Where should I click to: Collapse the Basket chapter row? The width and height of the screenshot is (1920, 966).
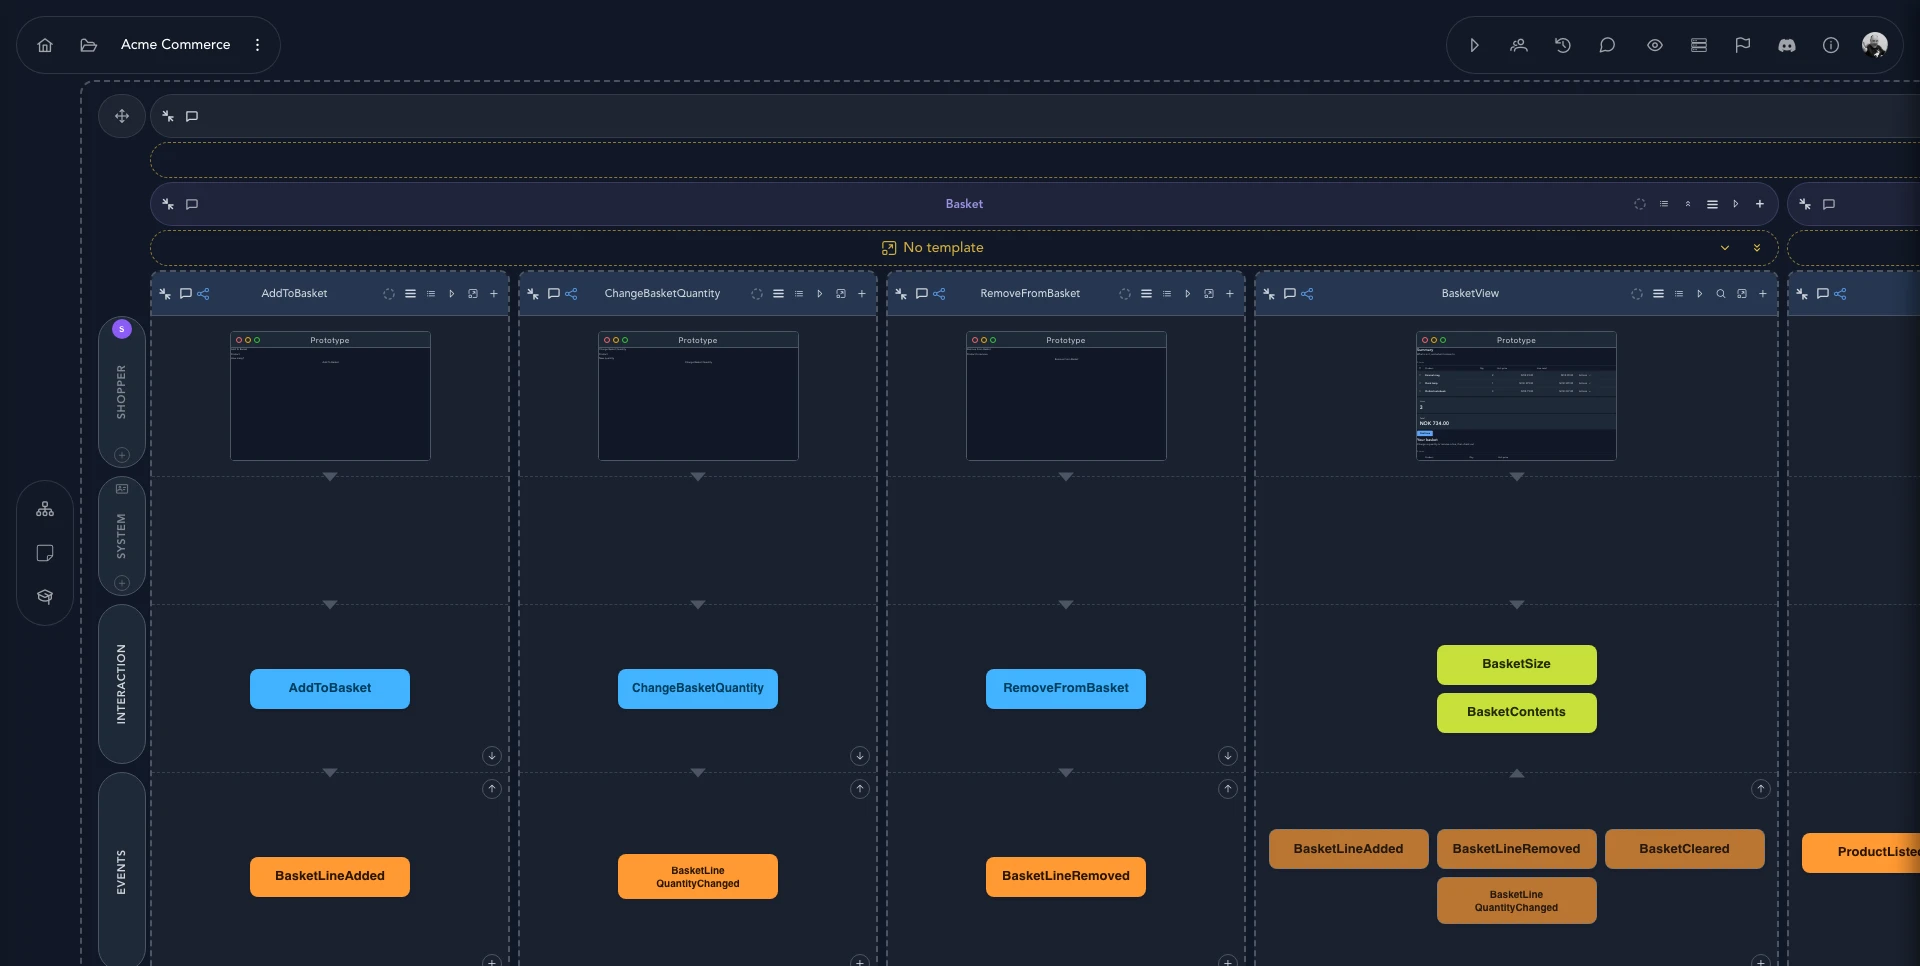coord(168,204)
